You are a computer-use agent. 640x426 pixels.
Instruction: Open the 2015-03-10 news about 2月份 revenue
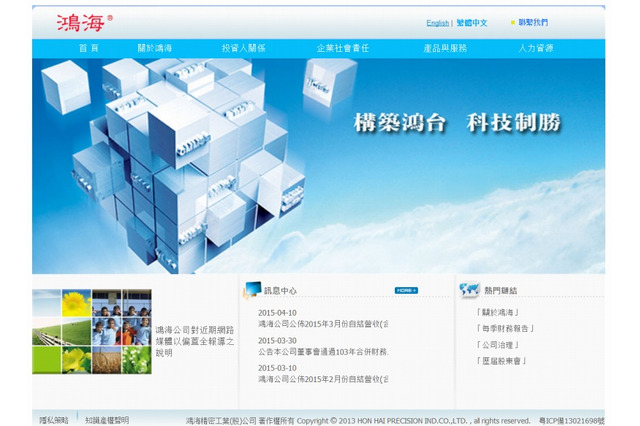[x=323, y=379]
